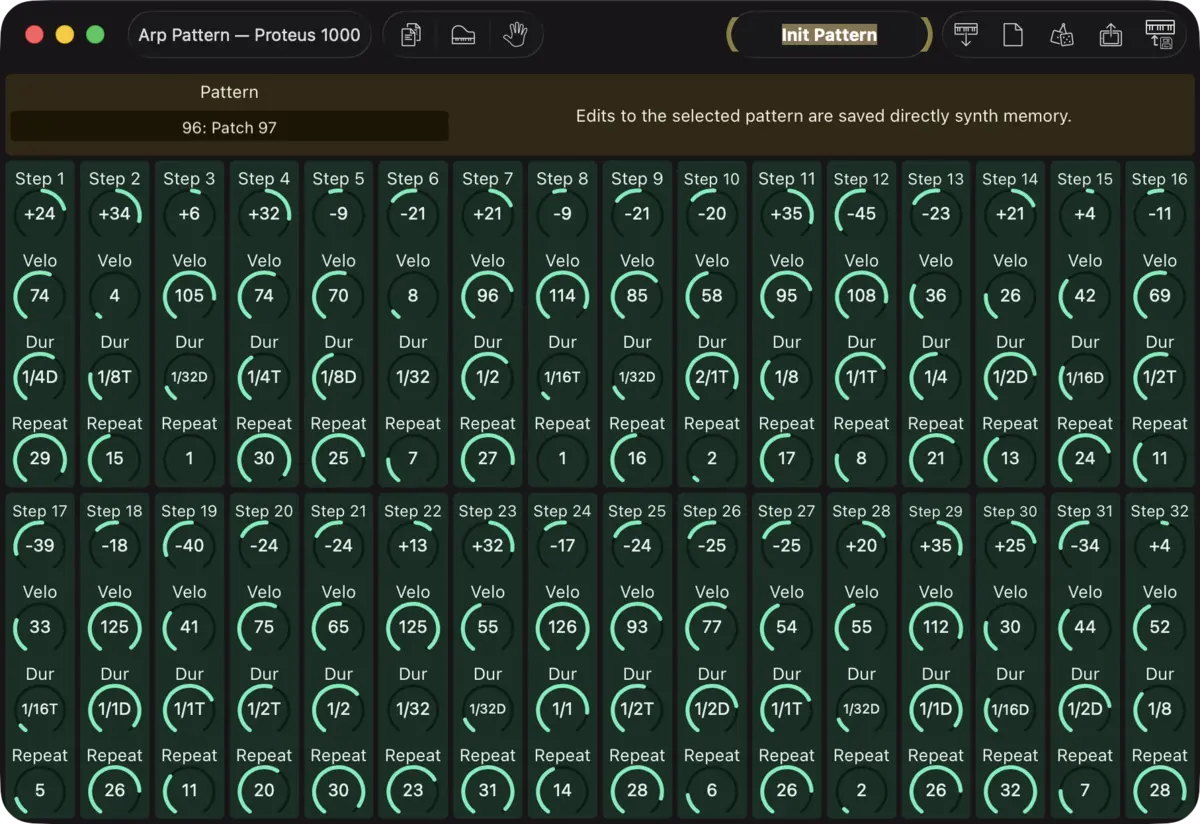Click the Step 11 key offset knob +35
The width and height of the screenshot is (1200, 824).
(787, 213)
